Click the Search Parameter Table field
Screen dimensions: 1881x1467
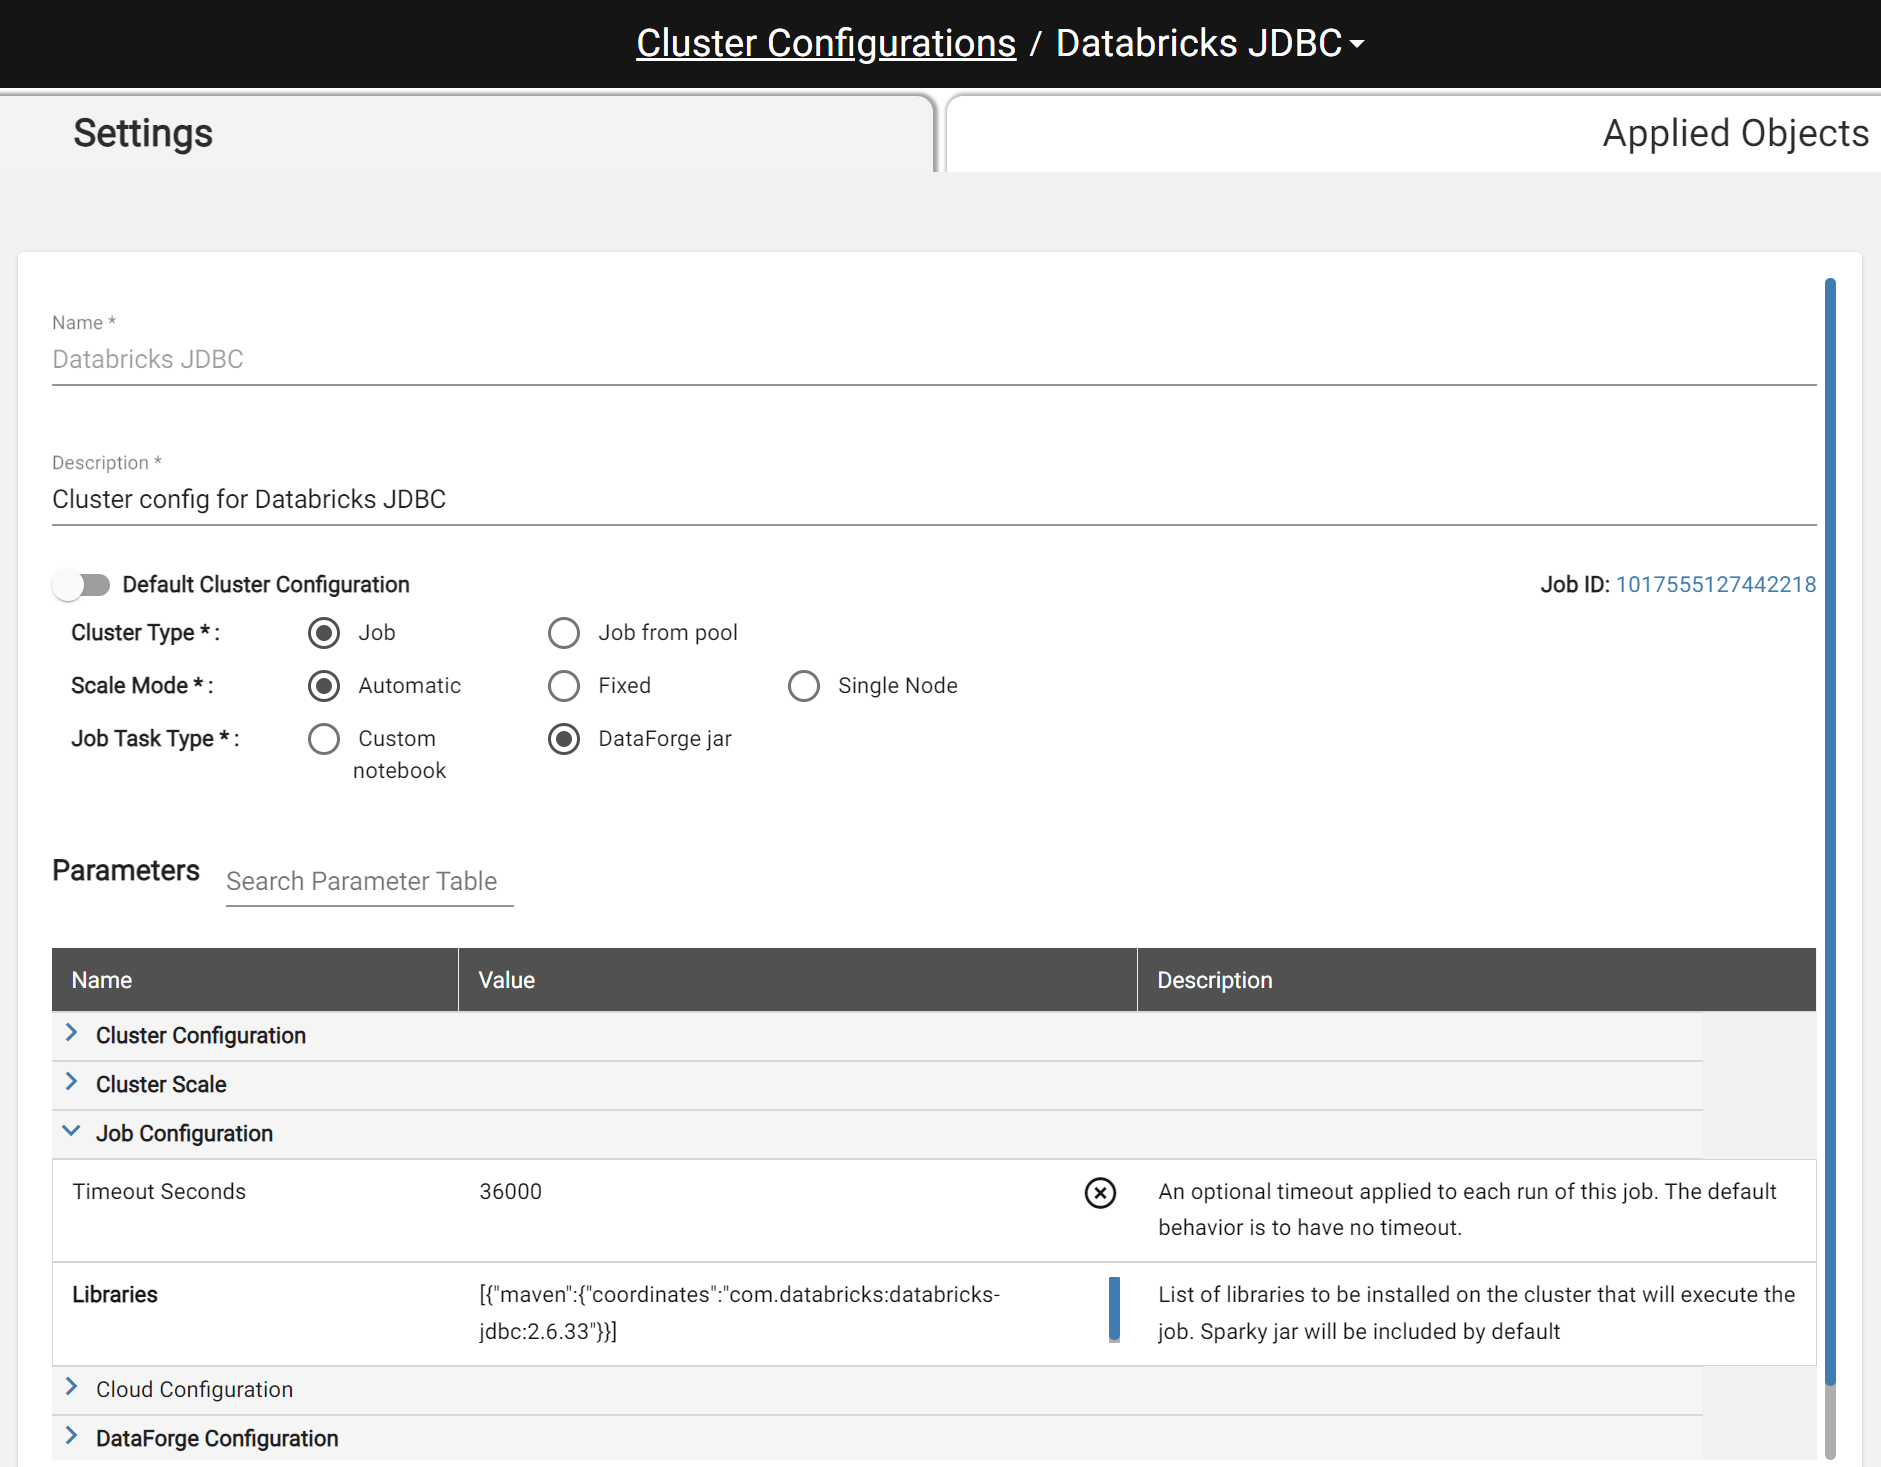[x=369, y=882]
